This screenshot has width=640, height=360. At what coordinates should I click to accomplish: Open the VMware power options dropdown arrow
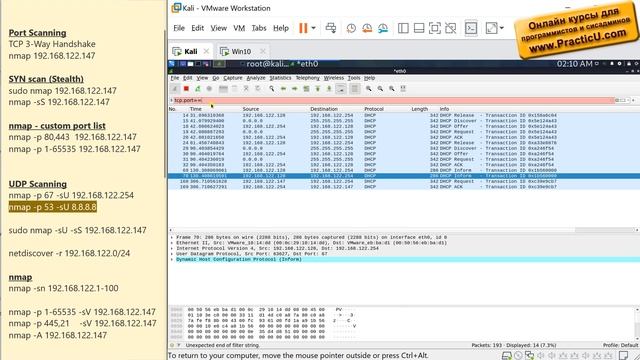point(313,28)
